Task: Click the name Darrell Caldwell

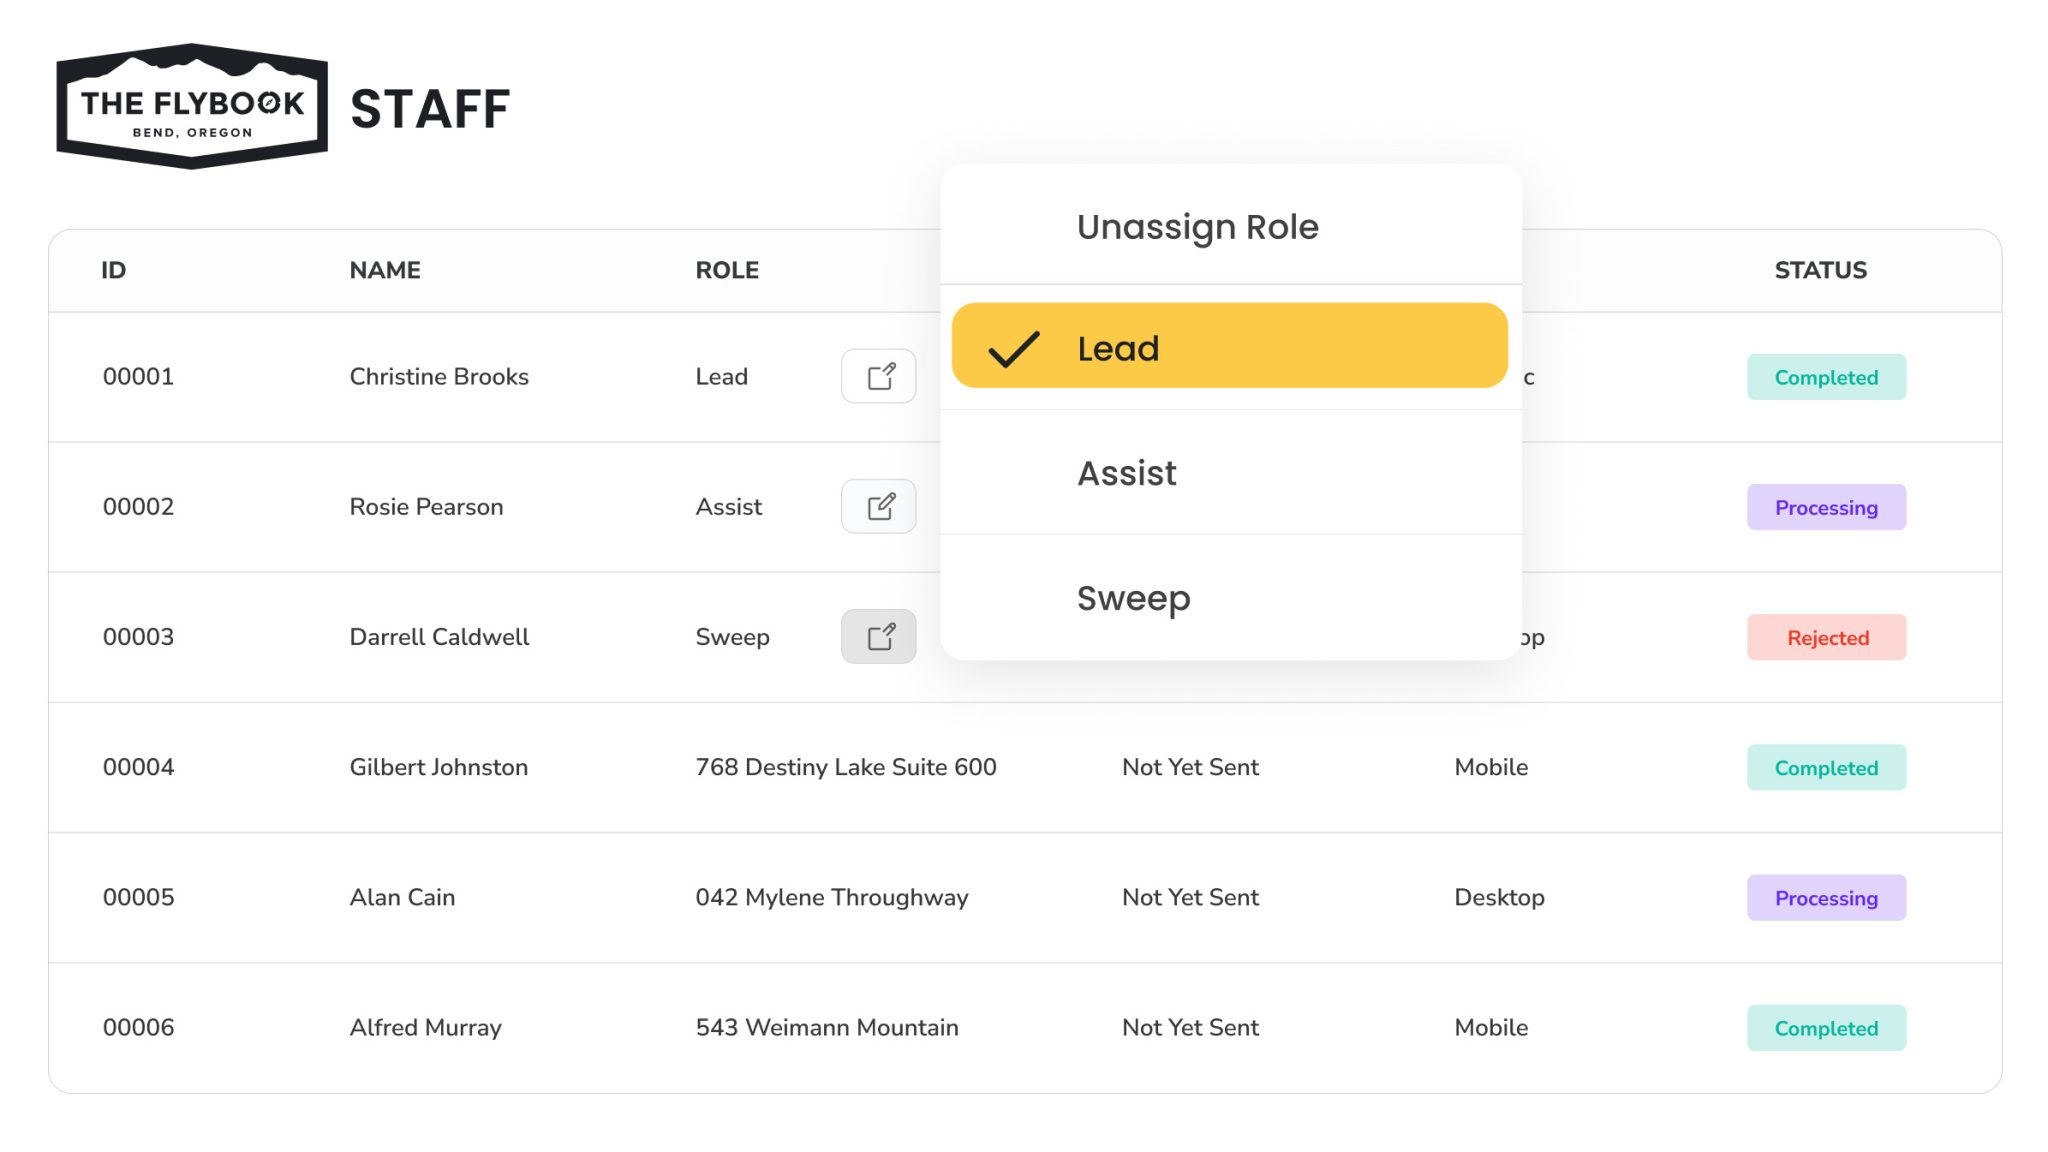Action: 439,636
